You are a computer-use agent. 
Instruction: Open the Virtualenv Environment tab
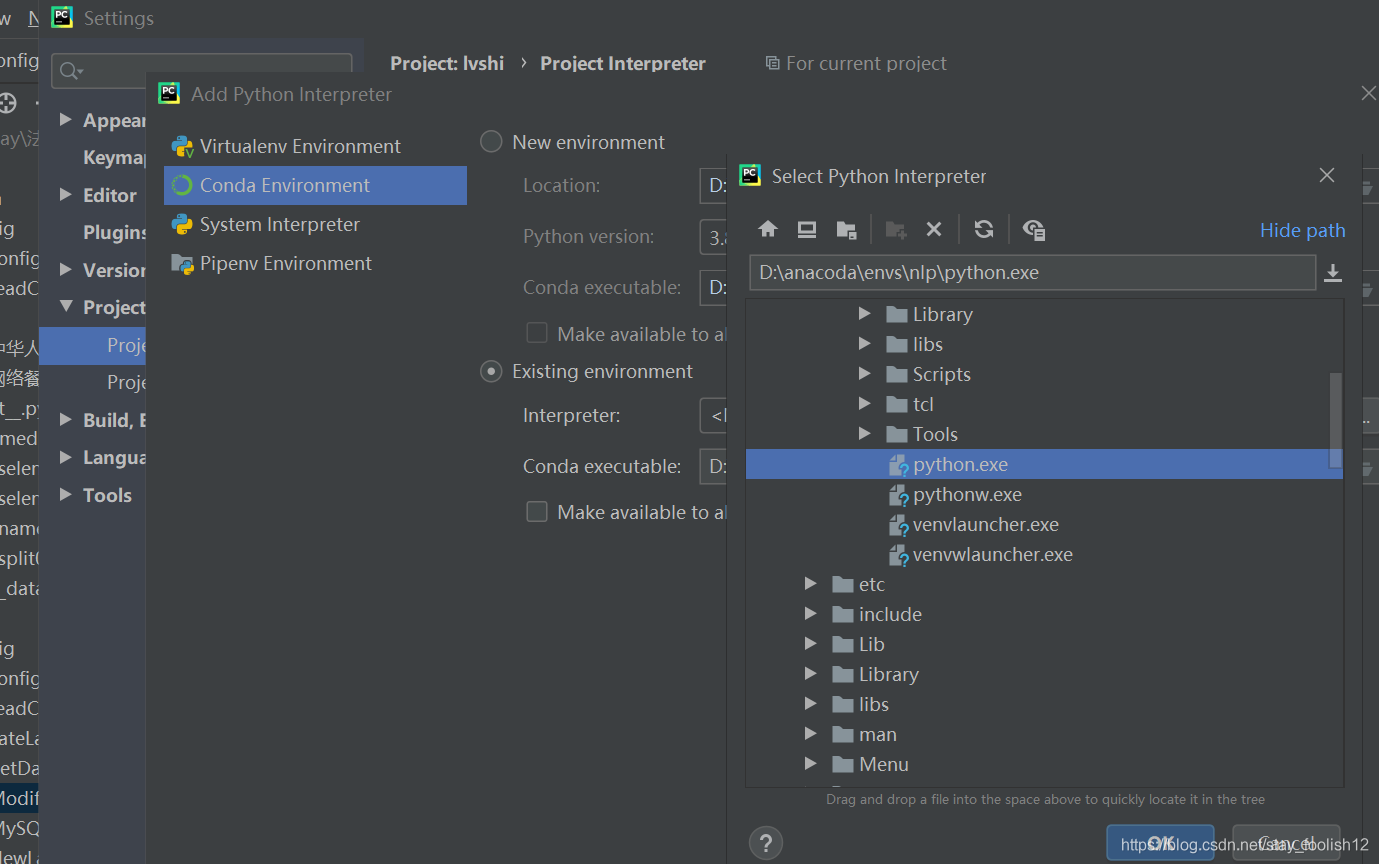315,147
